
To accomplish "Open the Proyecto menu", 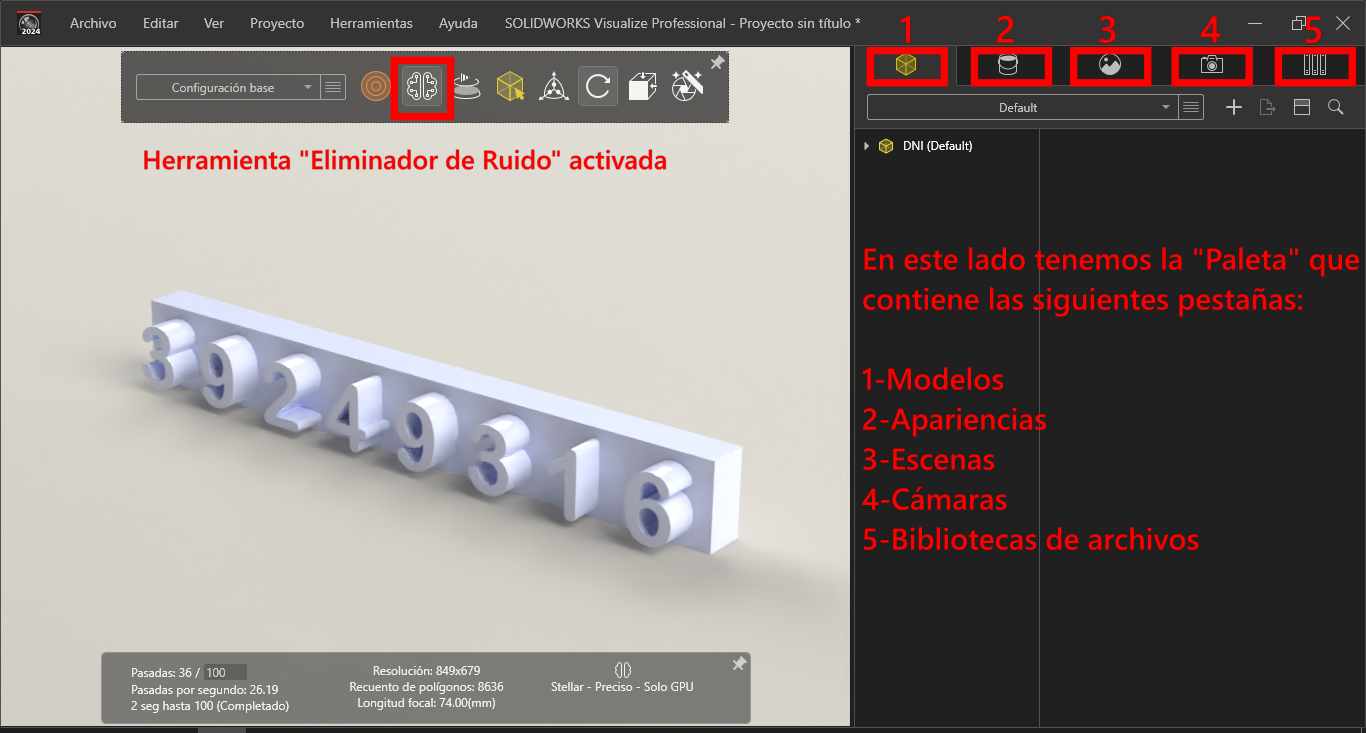I will (x=277, y=23).
